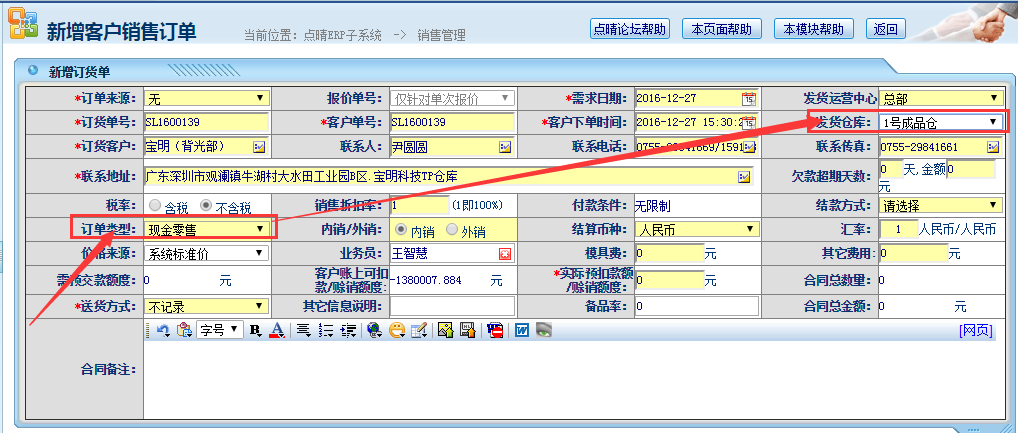Viewport: 1018px width, 433px height.
Task: Select the 外销 radio button
Action: (452, 229)
